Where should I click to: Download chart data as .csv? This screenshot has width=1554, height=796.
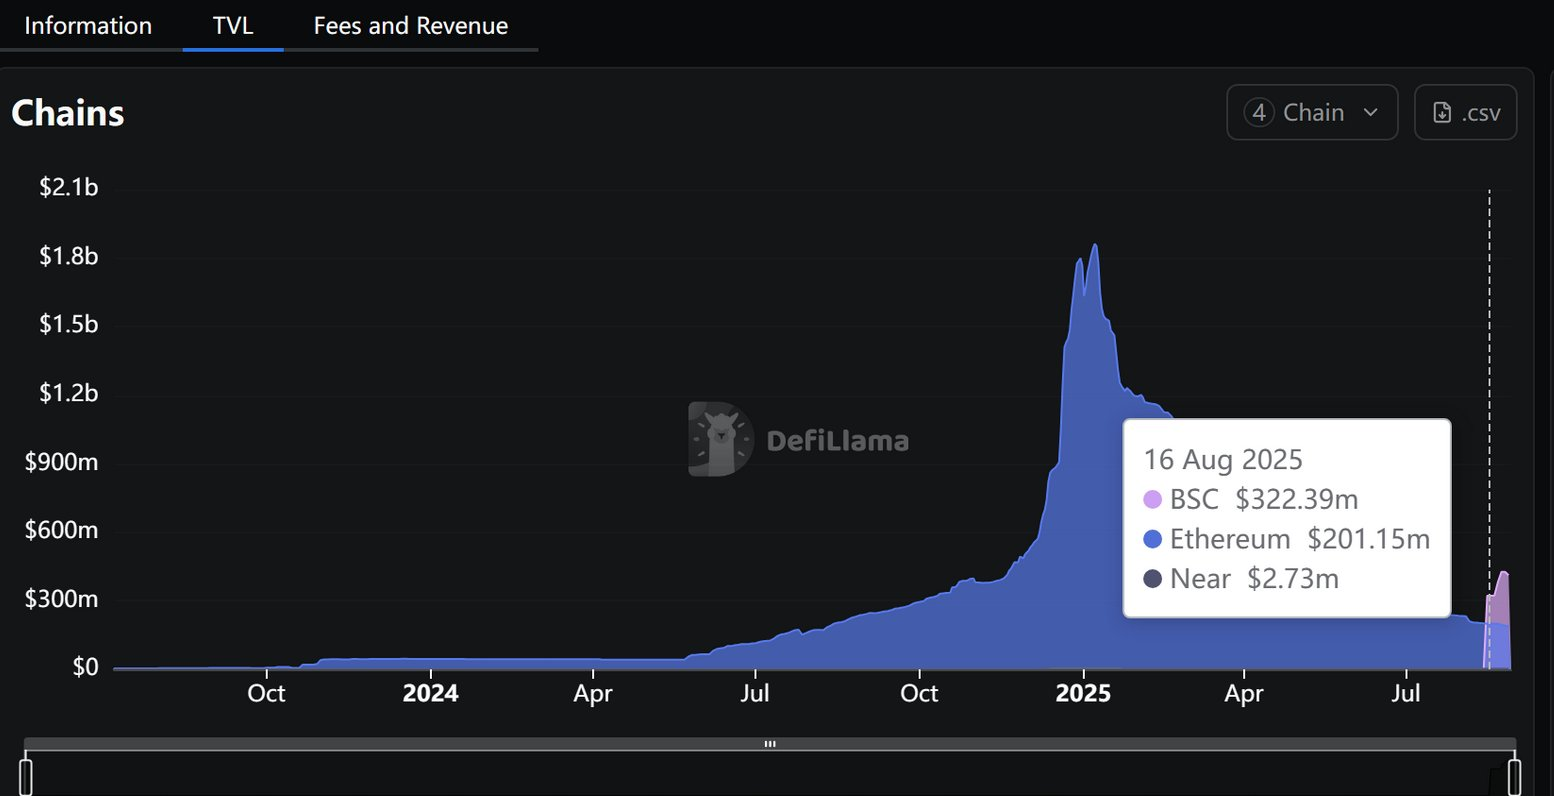[1466, 113]
